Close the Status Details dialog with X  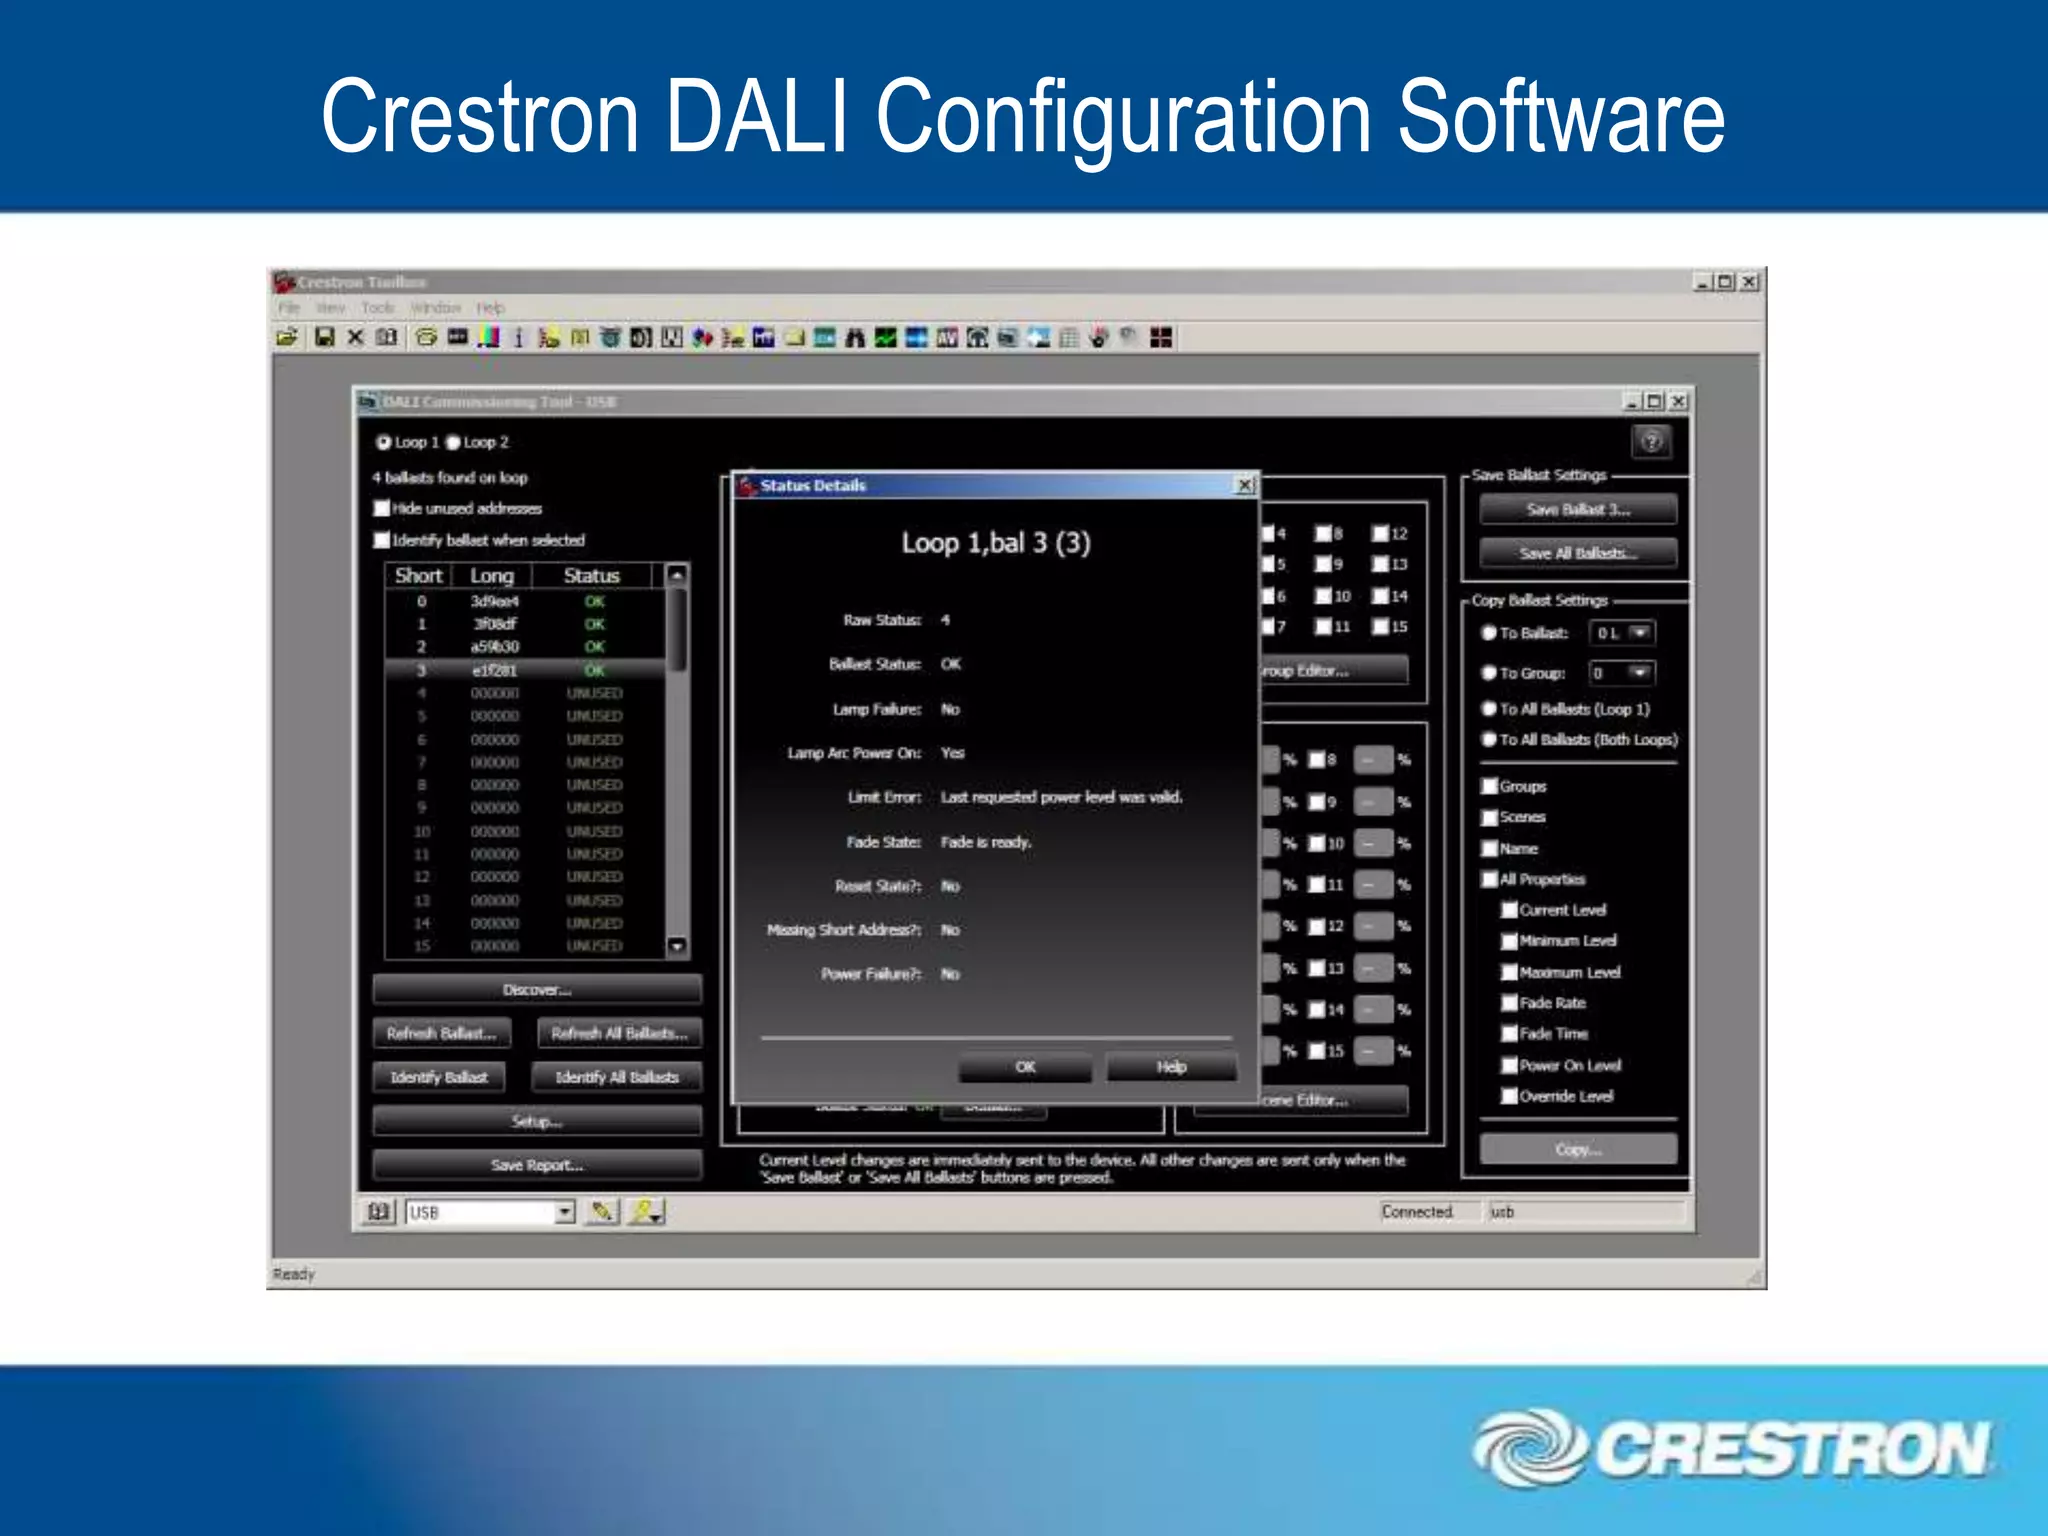pyautogui.click(x=1245, y=485)
